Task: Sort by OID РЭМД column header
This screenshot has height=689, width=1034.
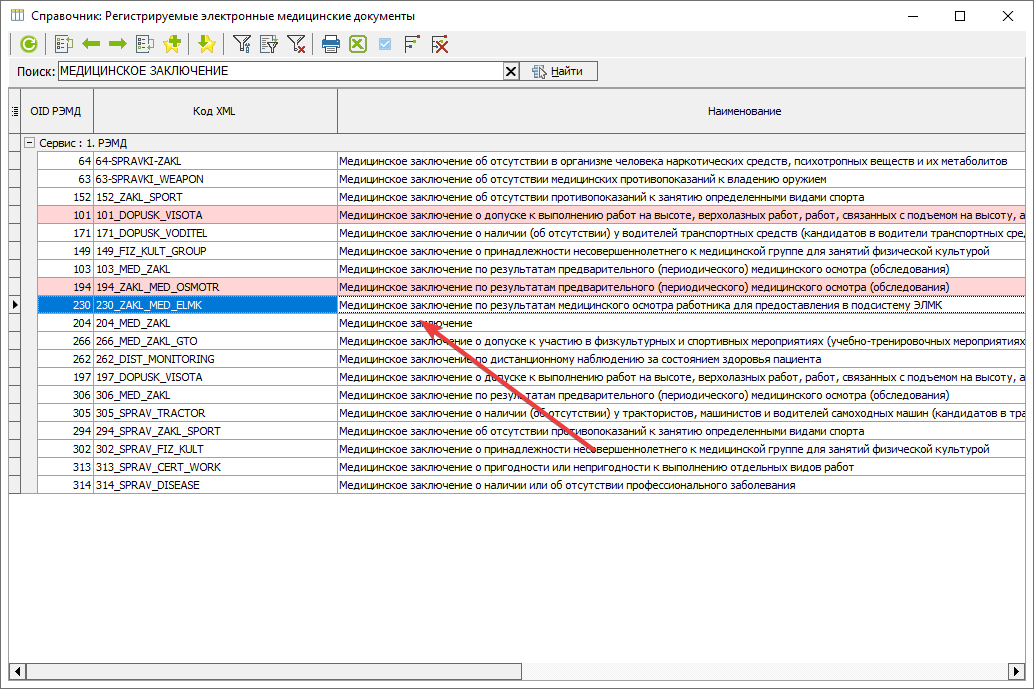Action: click(x=57, y=111)
